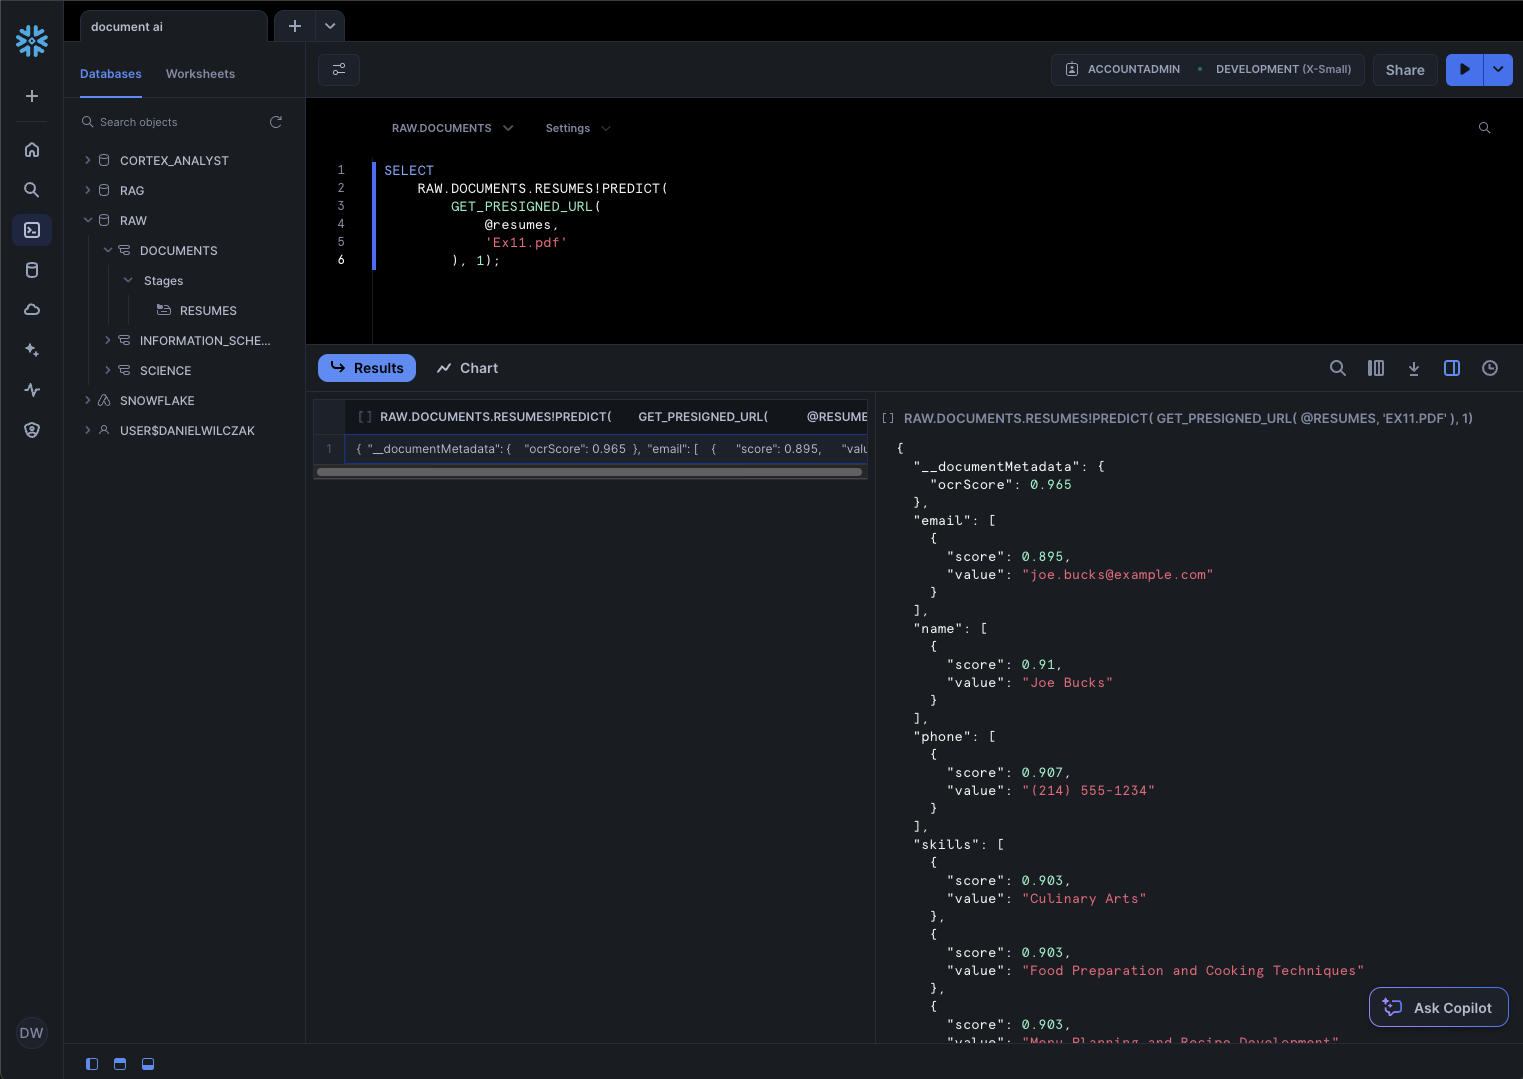Download results using the download icon

(x=1414, y=368)
